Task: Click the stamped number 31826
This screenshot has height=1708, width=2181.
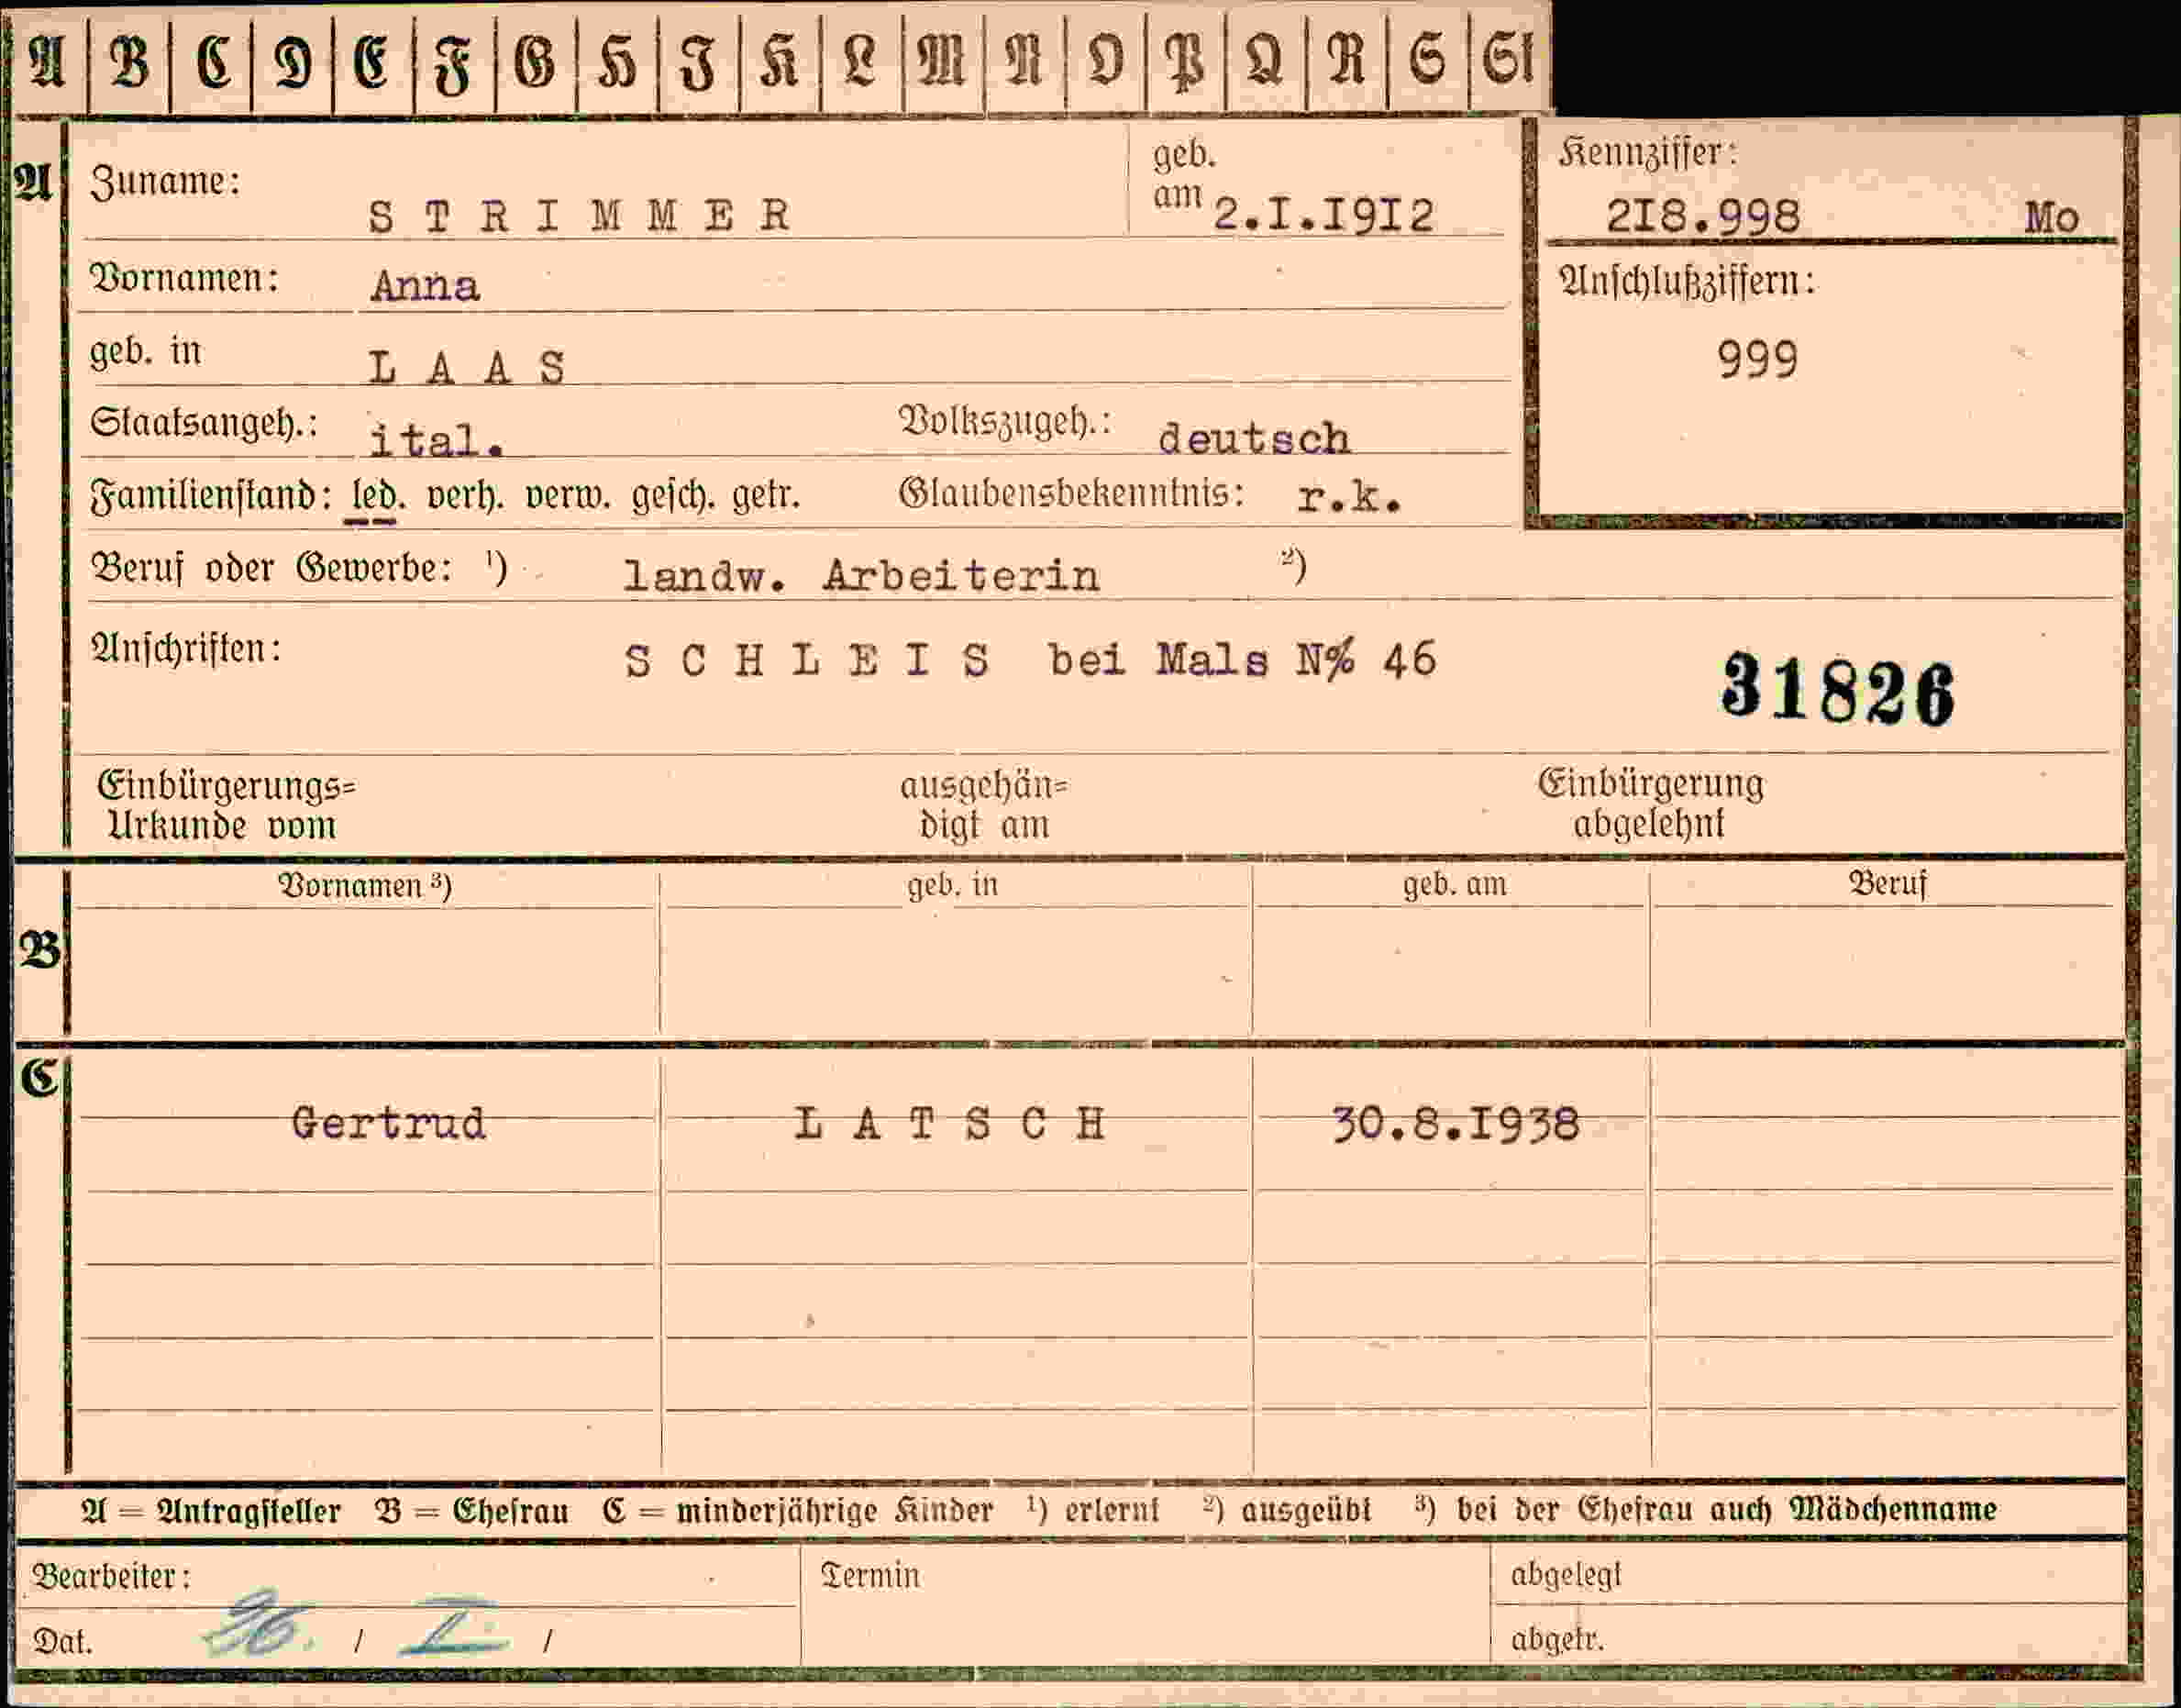Action: pos(1838,689)
